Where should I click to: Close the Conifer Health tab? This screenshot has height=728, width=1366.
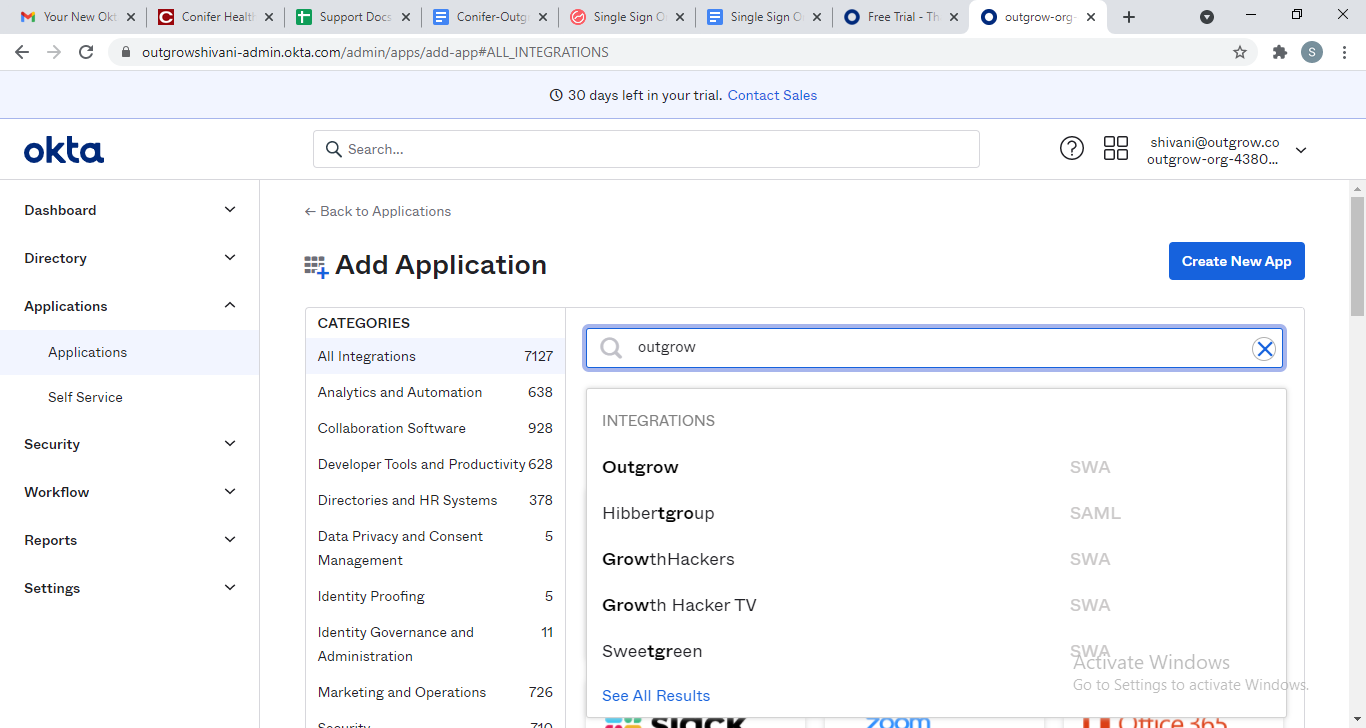click(268, 17)
